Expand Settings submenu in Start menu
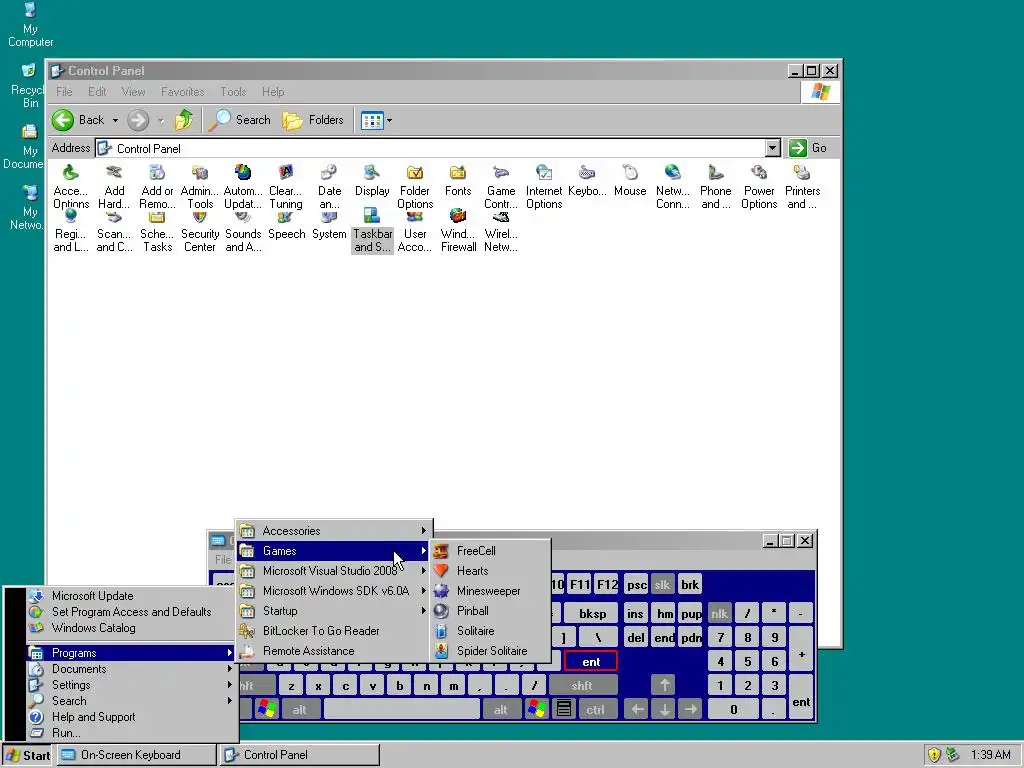1024x768 pixels. [131, 685]
